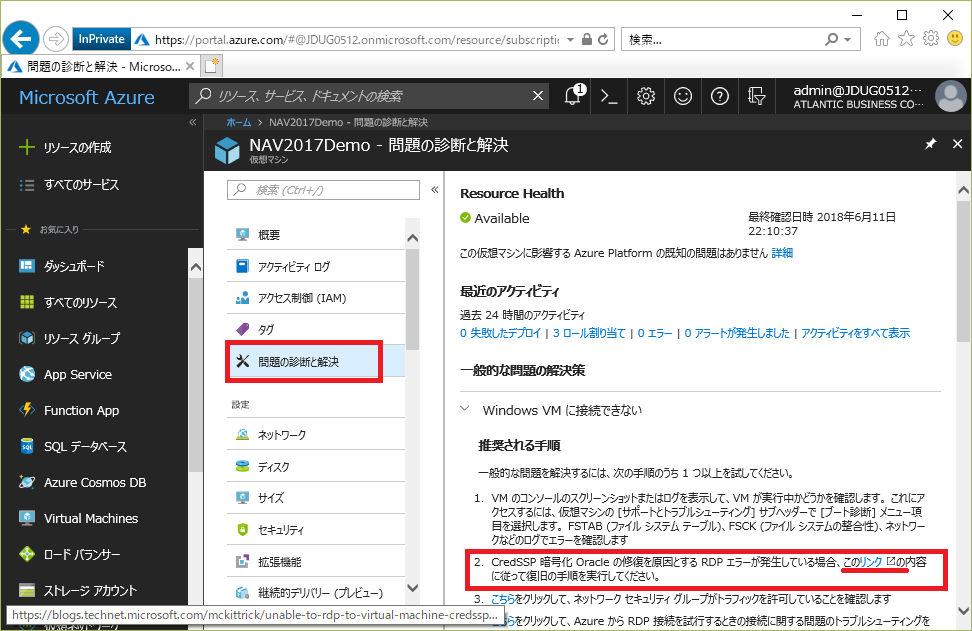The width and height of the screenshot is (972, 631).
Task: Open 継続的デリバリー (プレビュー)
Action: [x=316, y=593]
